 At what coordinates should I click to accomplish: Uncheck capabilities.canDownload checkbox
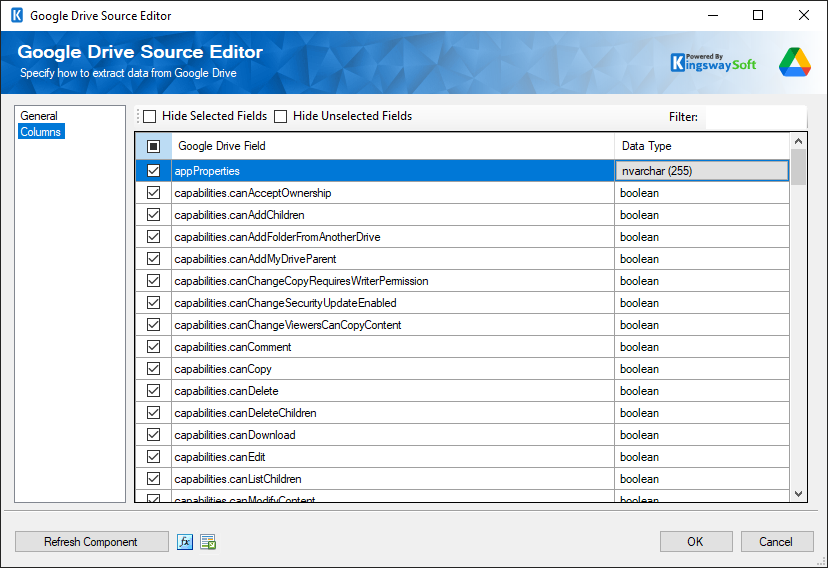(154, 434)
